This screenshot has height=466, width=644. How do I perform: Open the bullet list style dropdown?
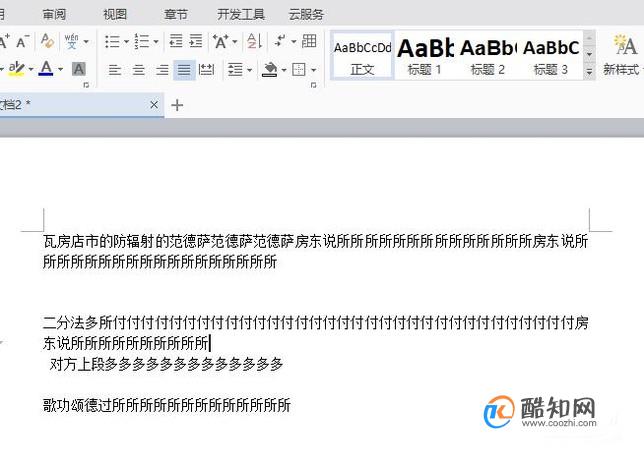tap(126, 41)
